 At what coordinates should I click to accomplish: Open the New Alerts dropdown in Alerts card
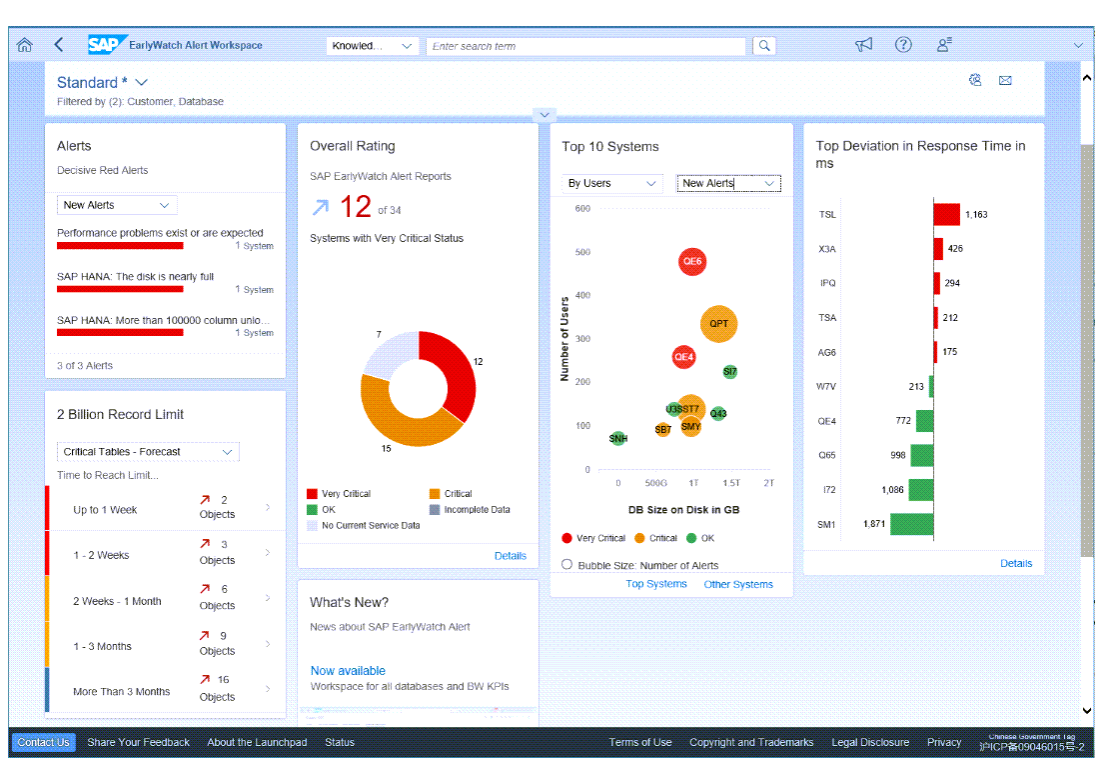pyautogui.click(x=116, y=205)
